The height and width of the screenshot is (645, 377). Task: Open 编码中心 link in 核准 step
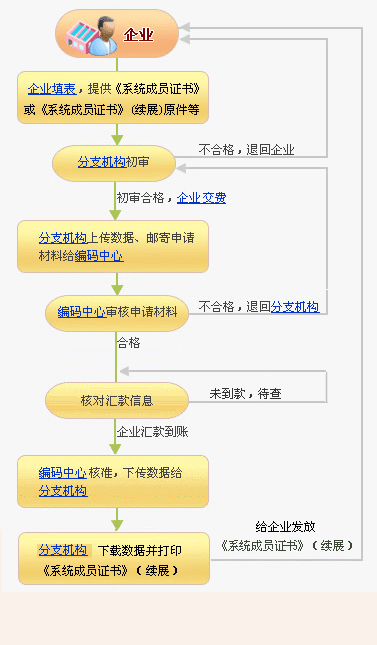tap(63, 473)
